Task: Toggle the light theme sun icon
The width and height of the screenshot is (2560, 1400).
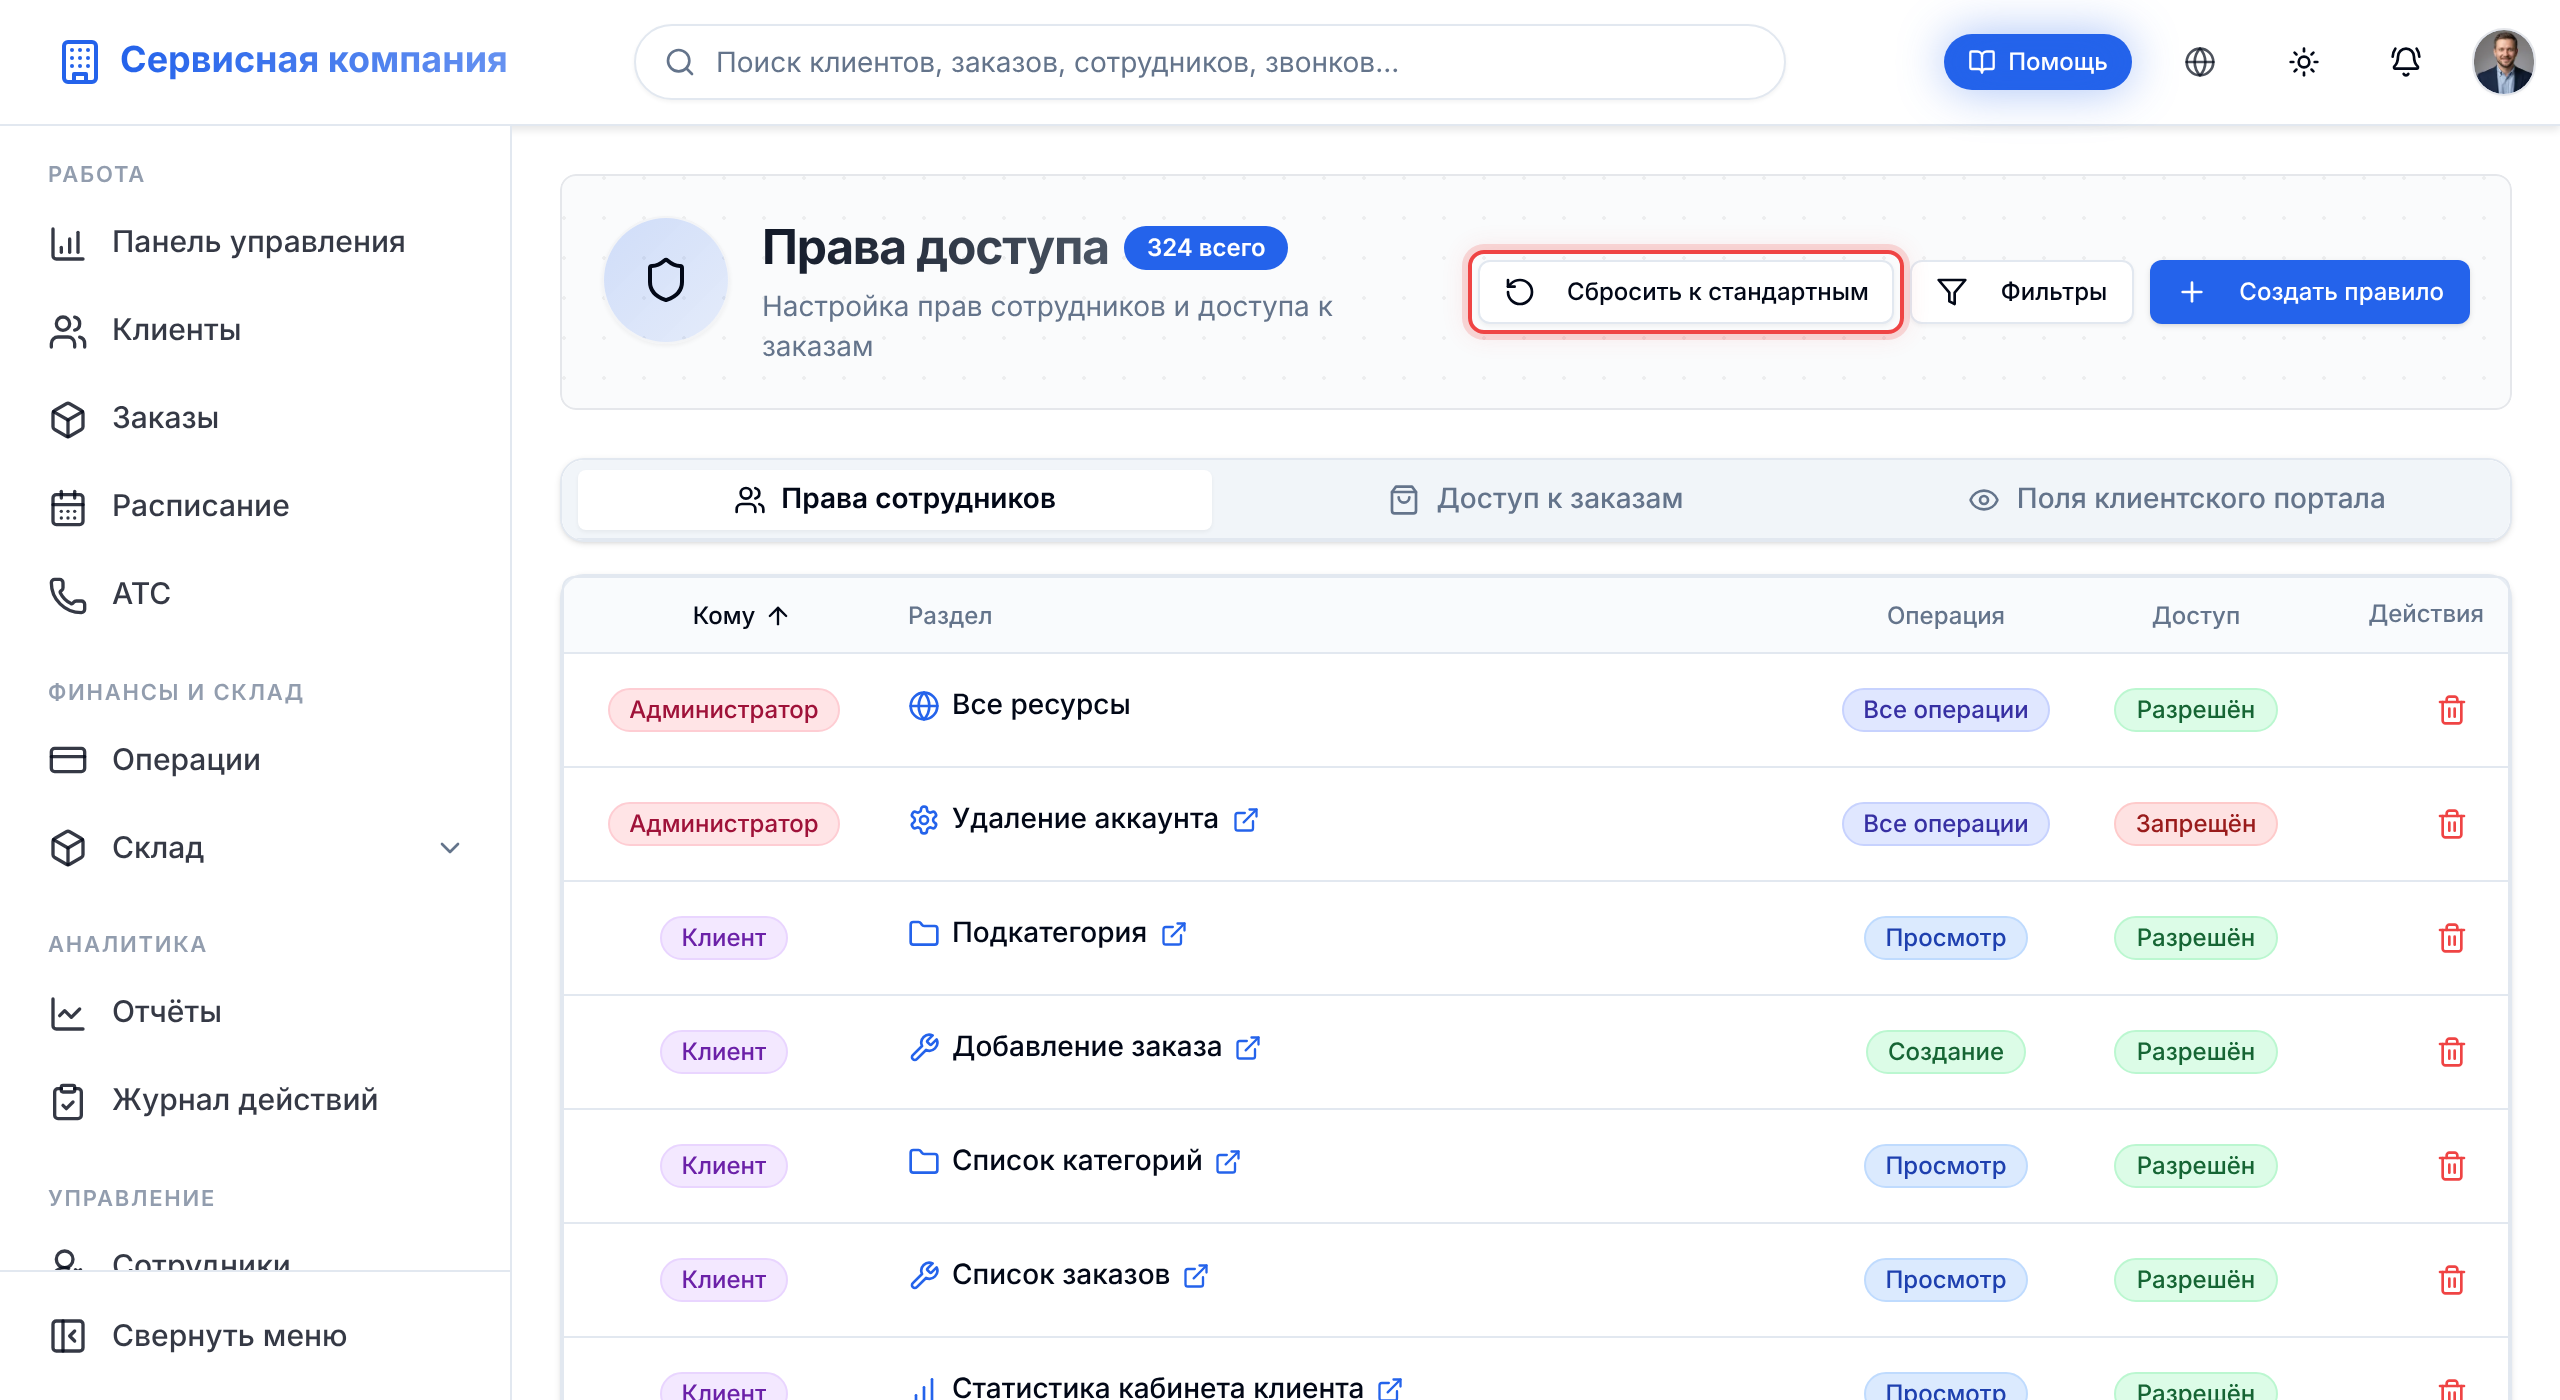Action: coord(2303,62)
